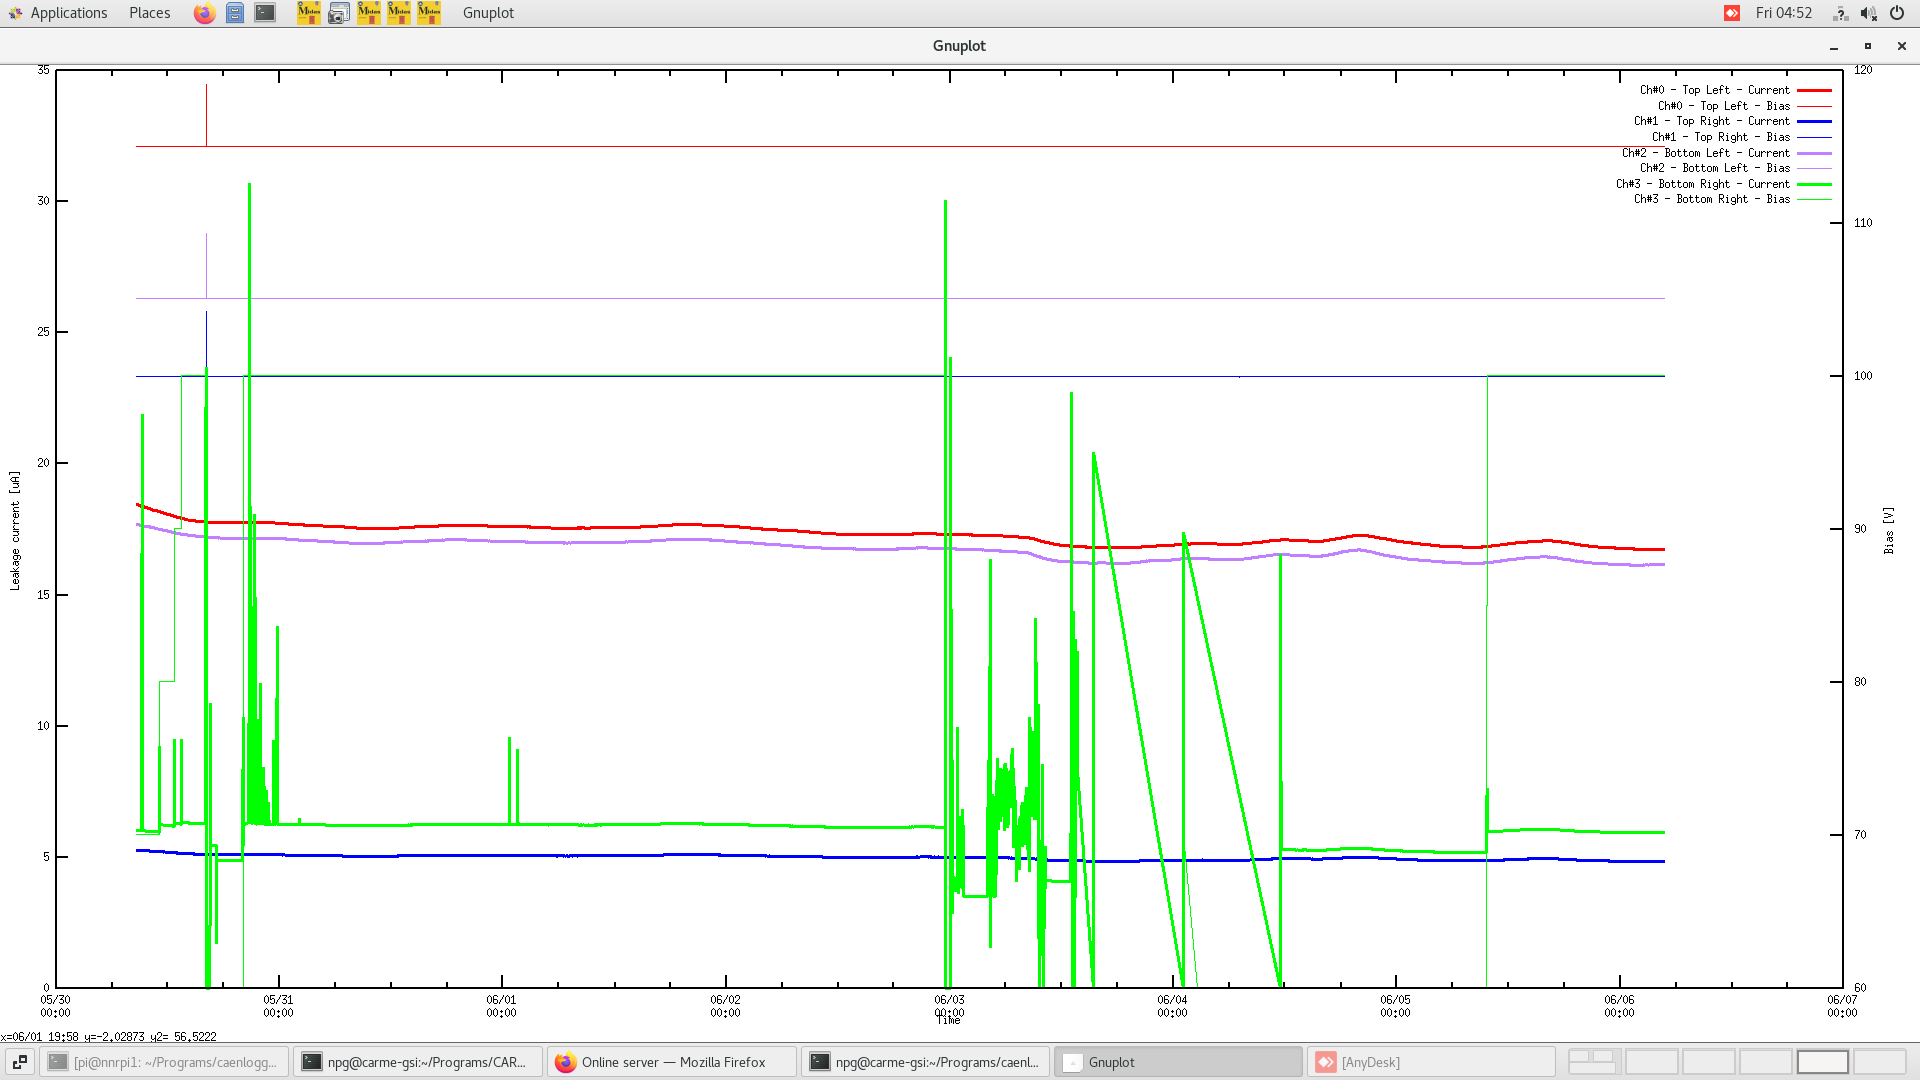Open the text editor icon in top panel
This screenshot has width=1920, height=1080.
[235, 13]
